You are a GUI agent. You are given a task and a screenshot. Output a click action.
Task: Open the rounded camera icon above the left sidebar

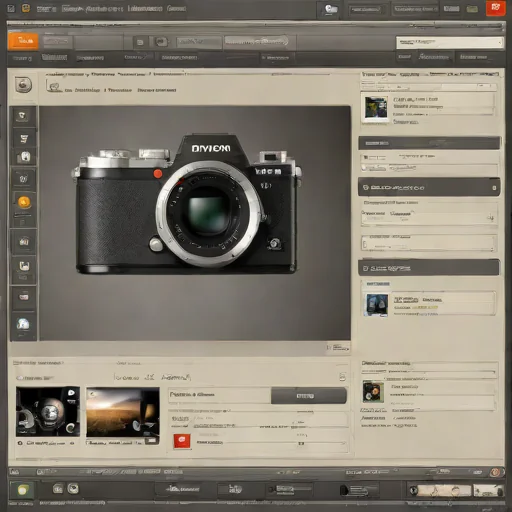pos(23,85)
